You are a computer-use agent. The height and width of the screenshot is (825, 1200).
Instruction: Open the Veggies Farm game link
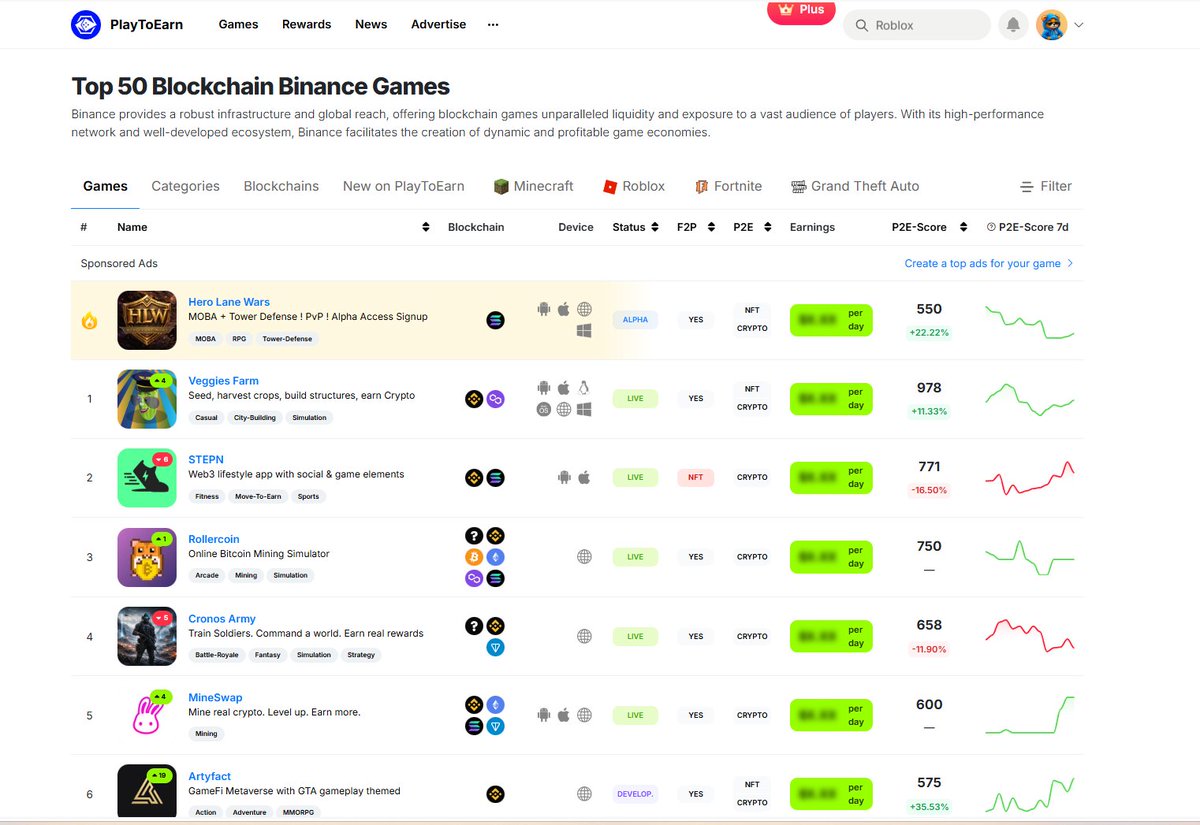tap(223, 381)
